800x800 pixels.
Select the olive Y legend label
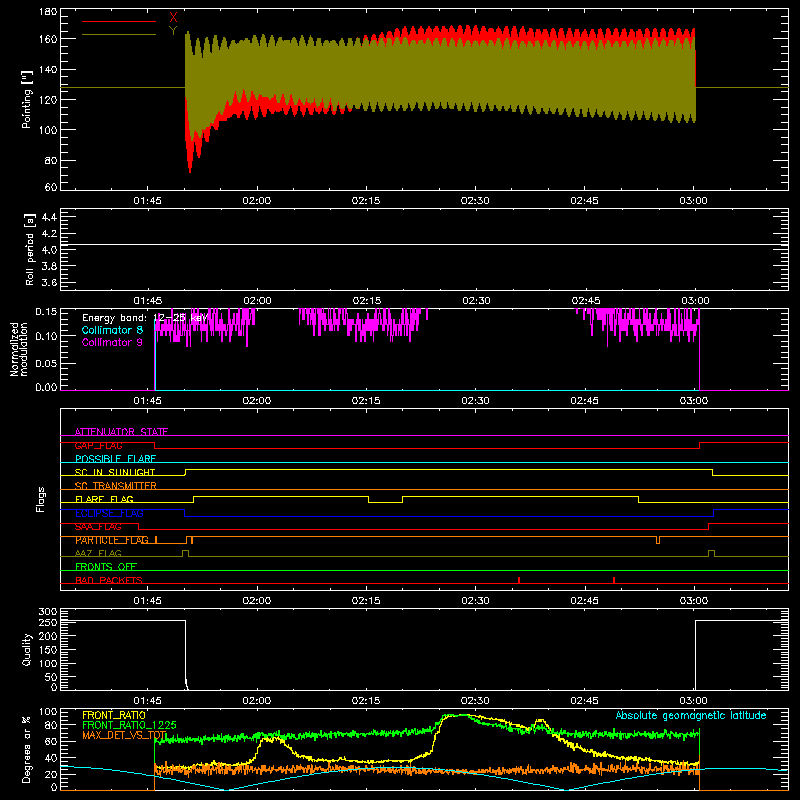click(173, 31)
